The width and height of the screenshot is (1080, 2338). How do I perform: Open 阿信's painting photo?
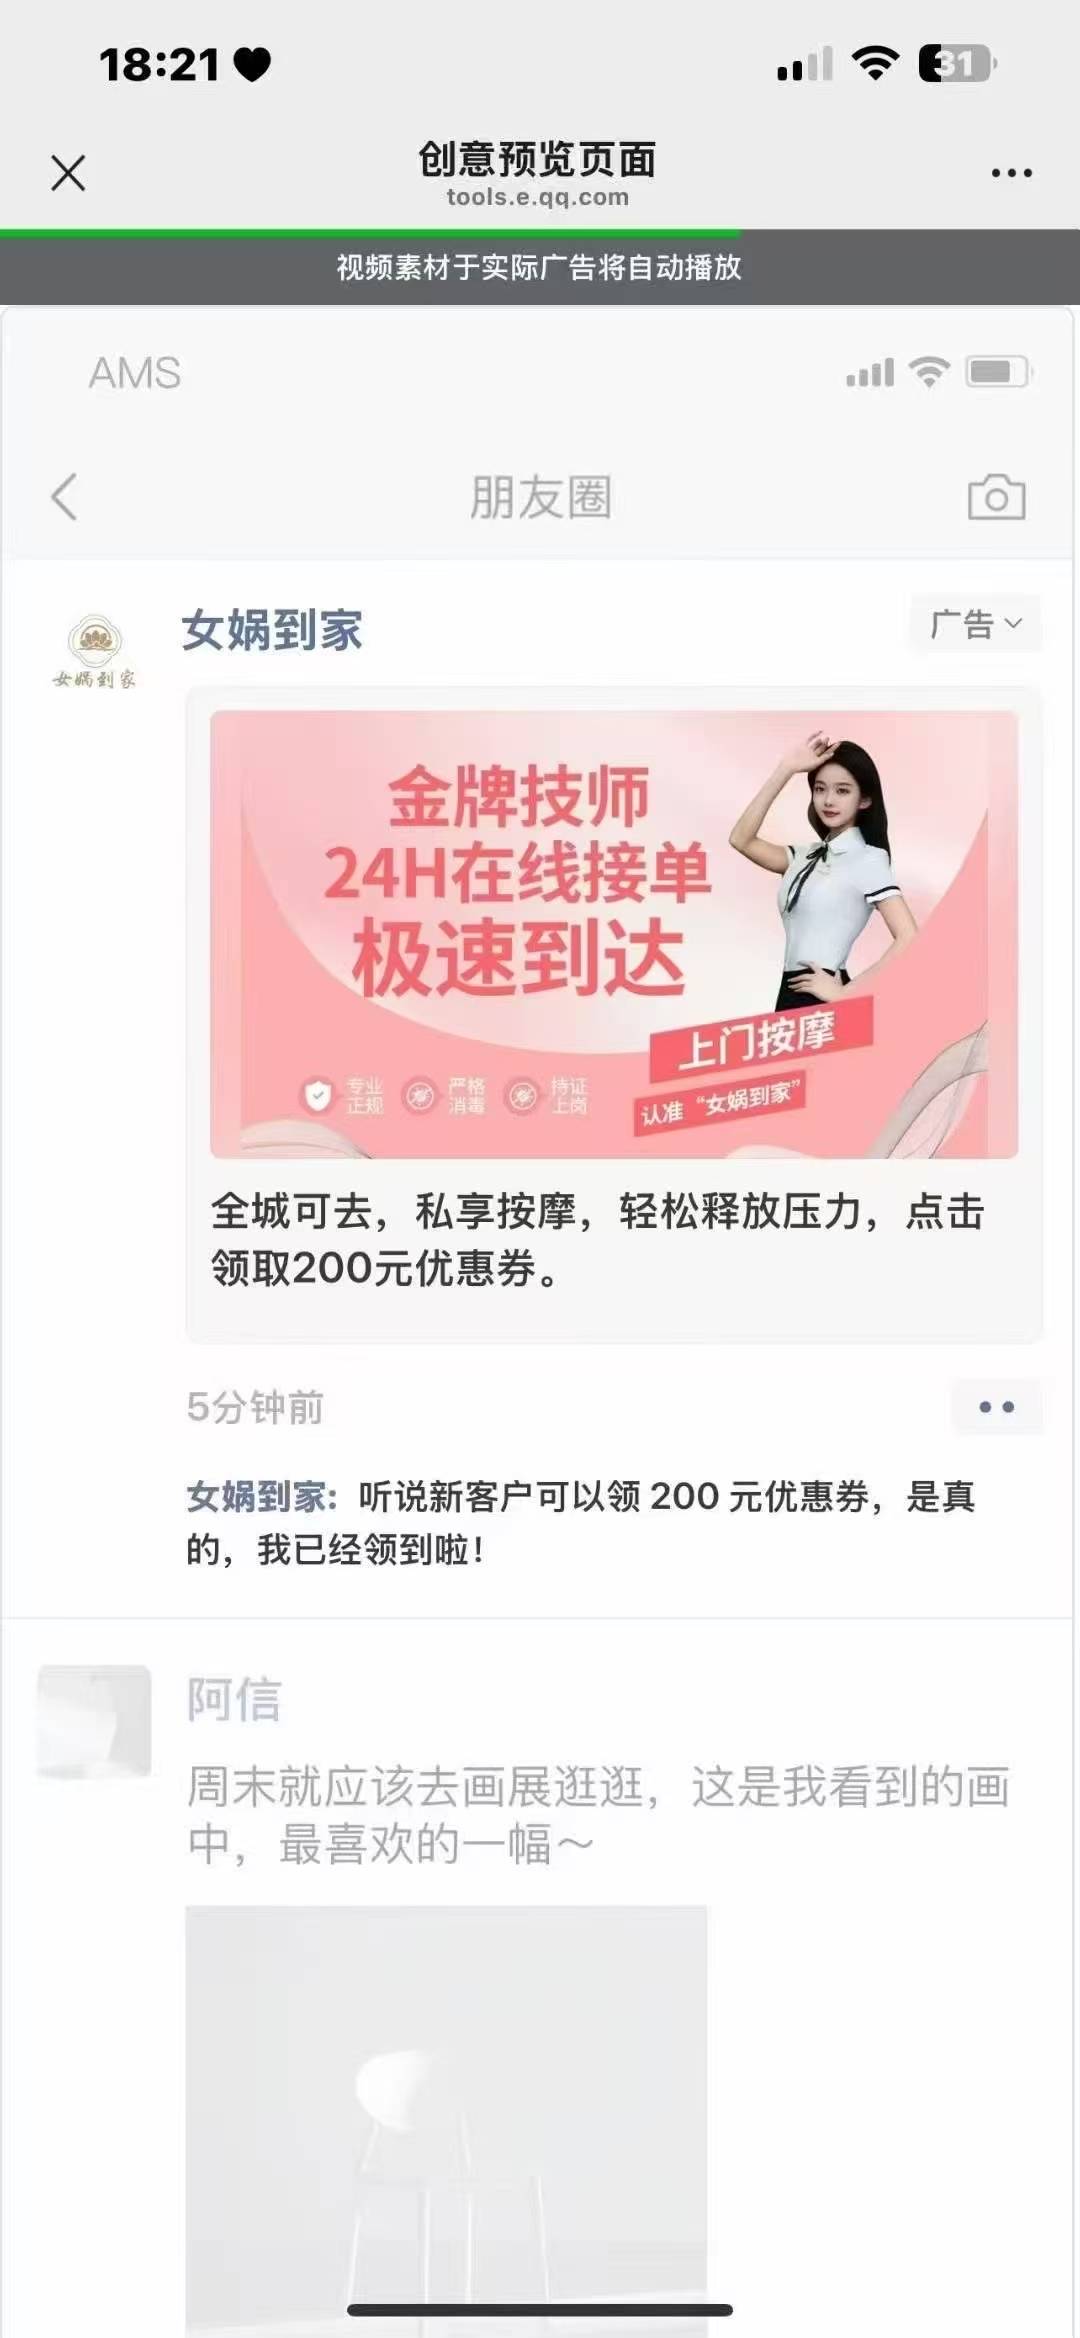(446, 2121)
